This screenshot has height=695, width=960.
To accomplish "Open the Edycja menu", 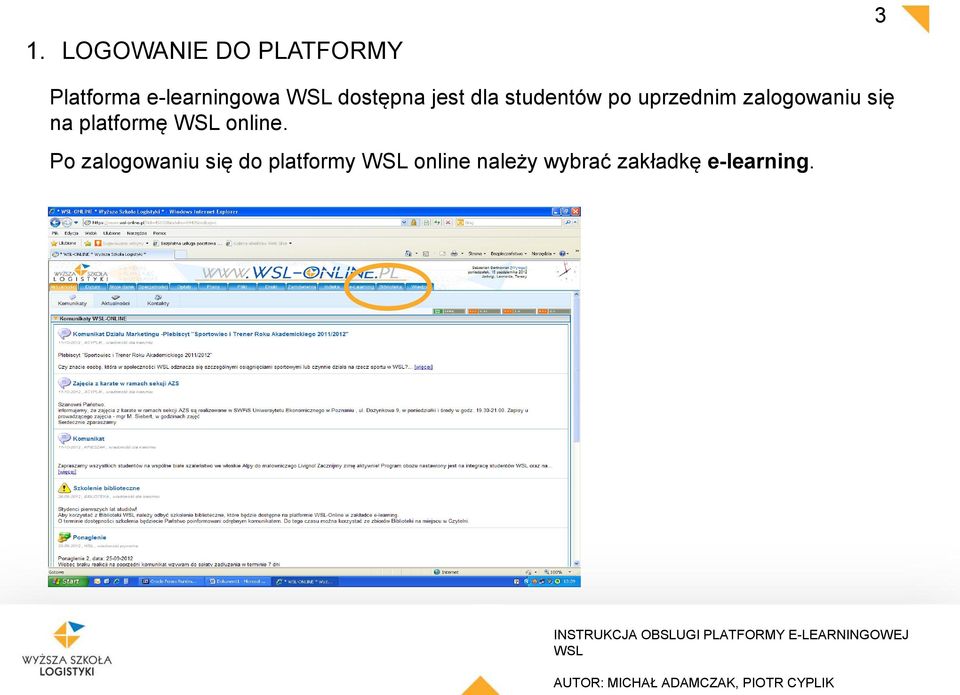I will 72,233.
